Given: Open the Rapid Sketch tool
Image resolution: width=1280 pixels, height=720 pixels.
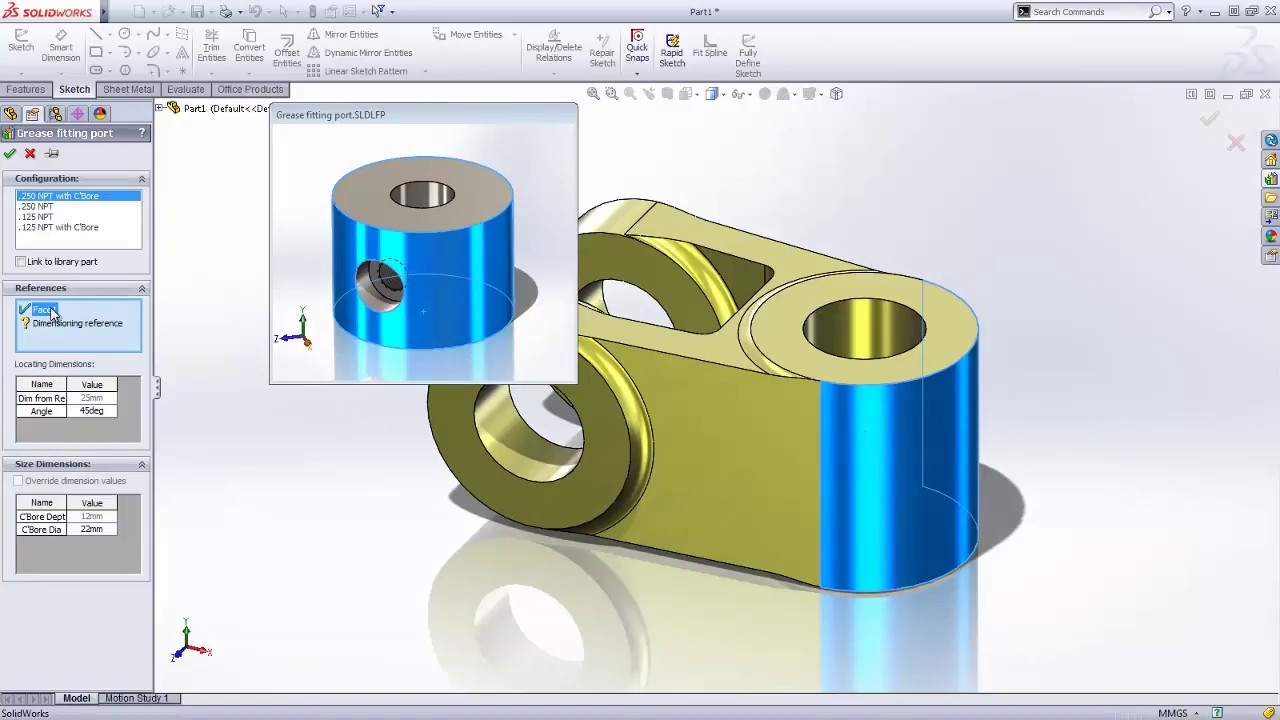Looking at the screenshot, I should coord(672,50).
